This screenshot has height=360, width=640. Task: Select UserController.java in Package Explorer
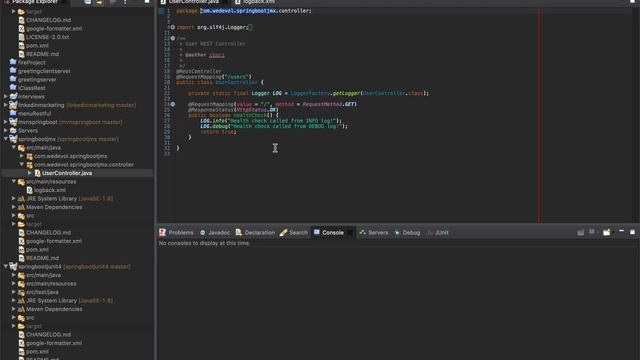(67, 173)
